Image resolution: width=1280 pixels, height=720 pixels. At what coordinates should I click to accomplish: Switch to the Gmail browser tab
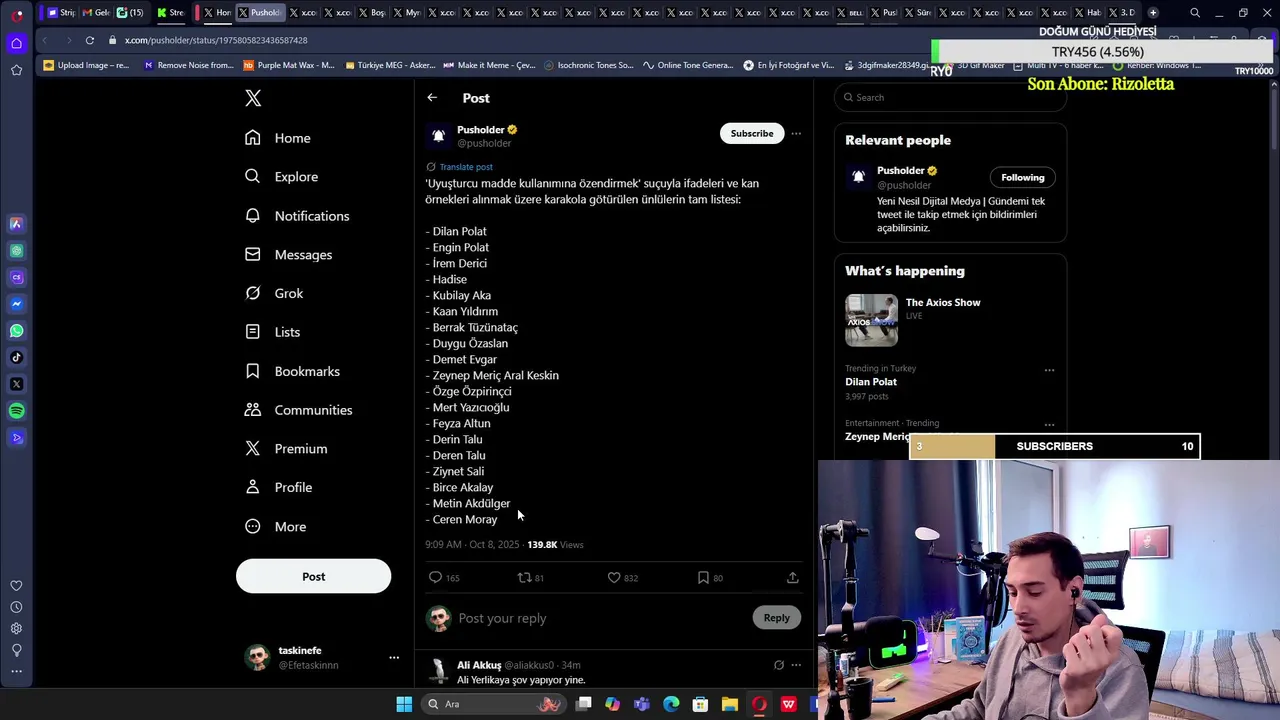pos(96,13)
